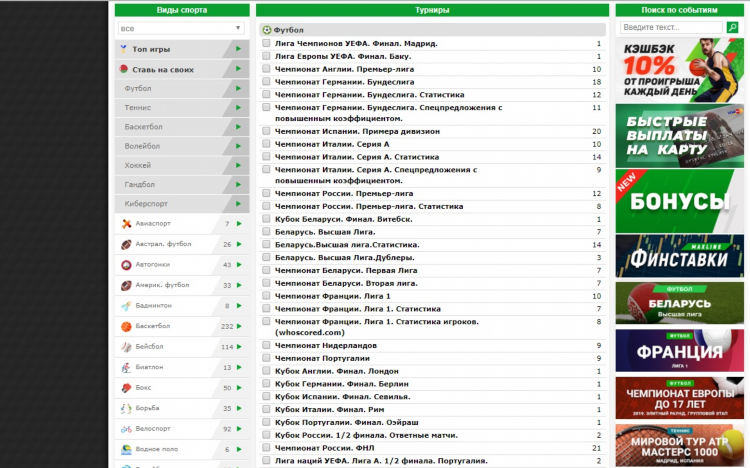Screen dimensions: 750x468
Task: Click the Австрал. футбол ball icon
Action: pyautogui.click(x=126, y=244)
